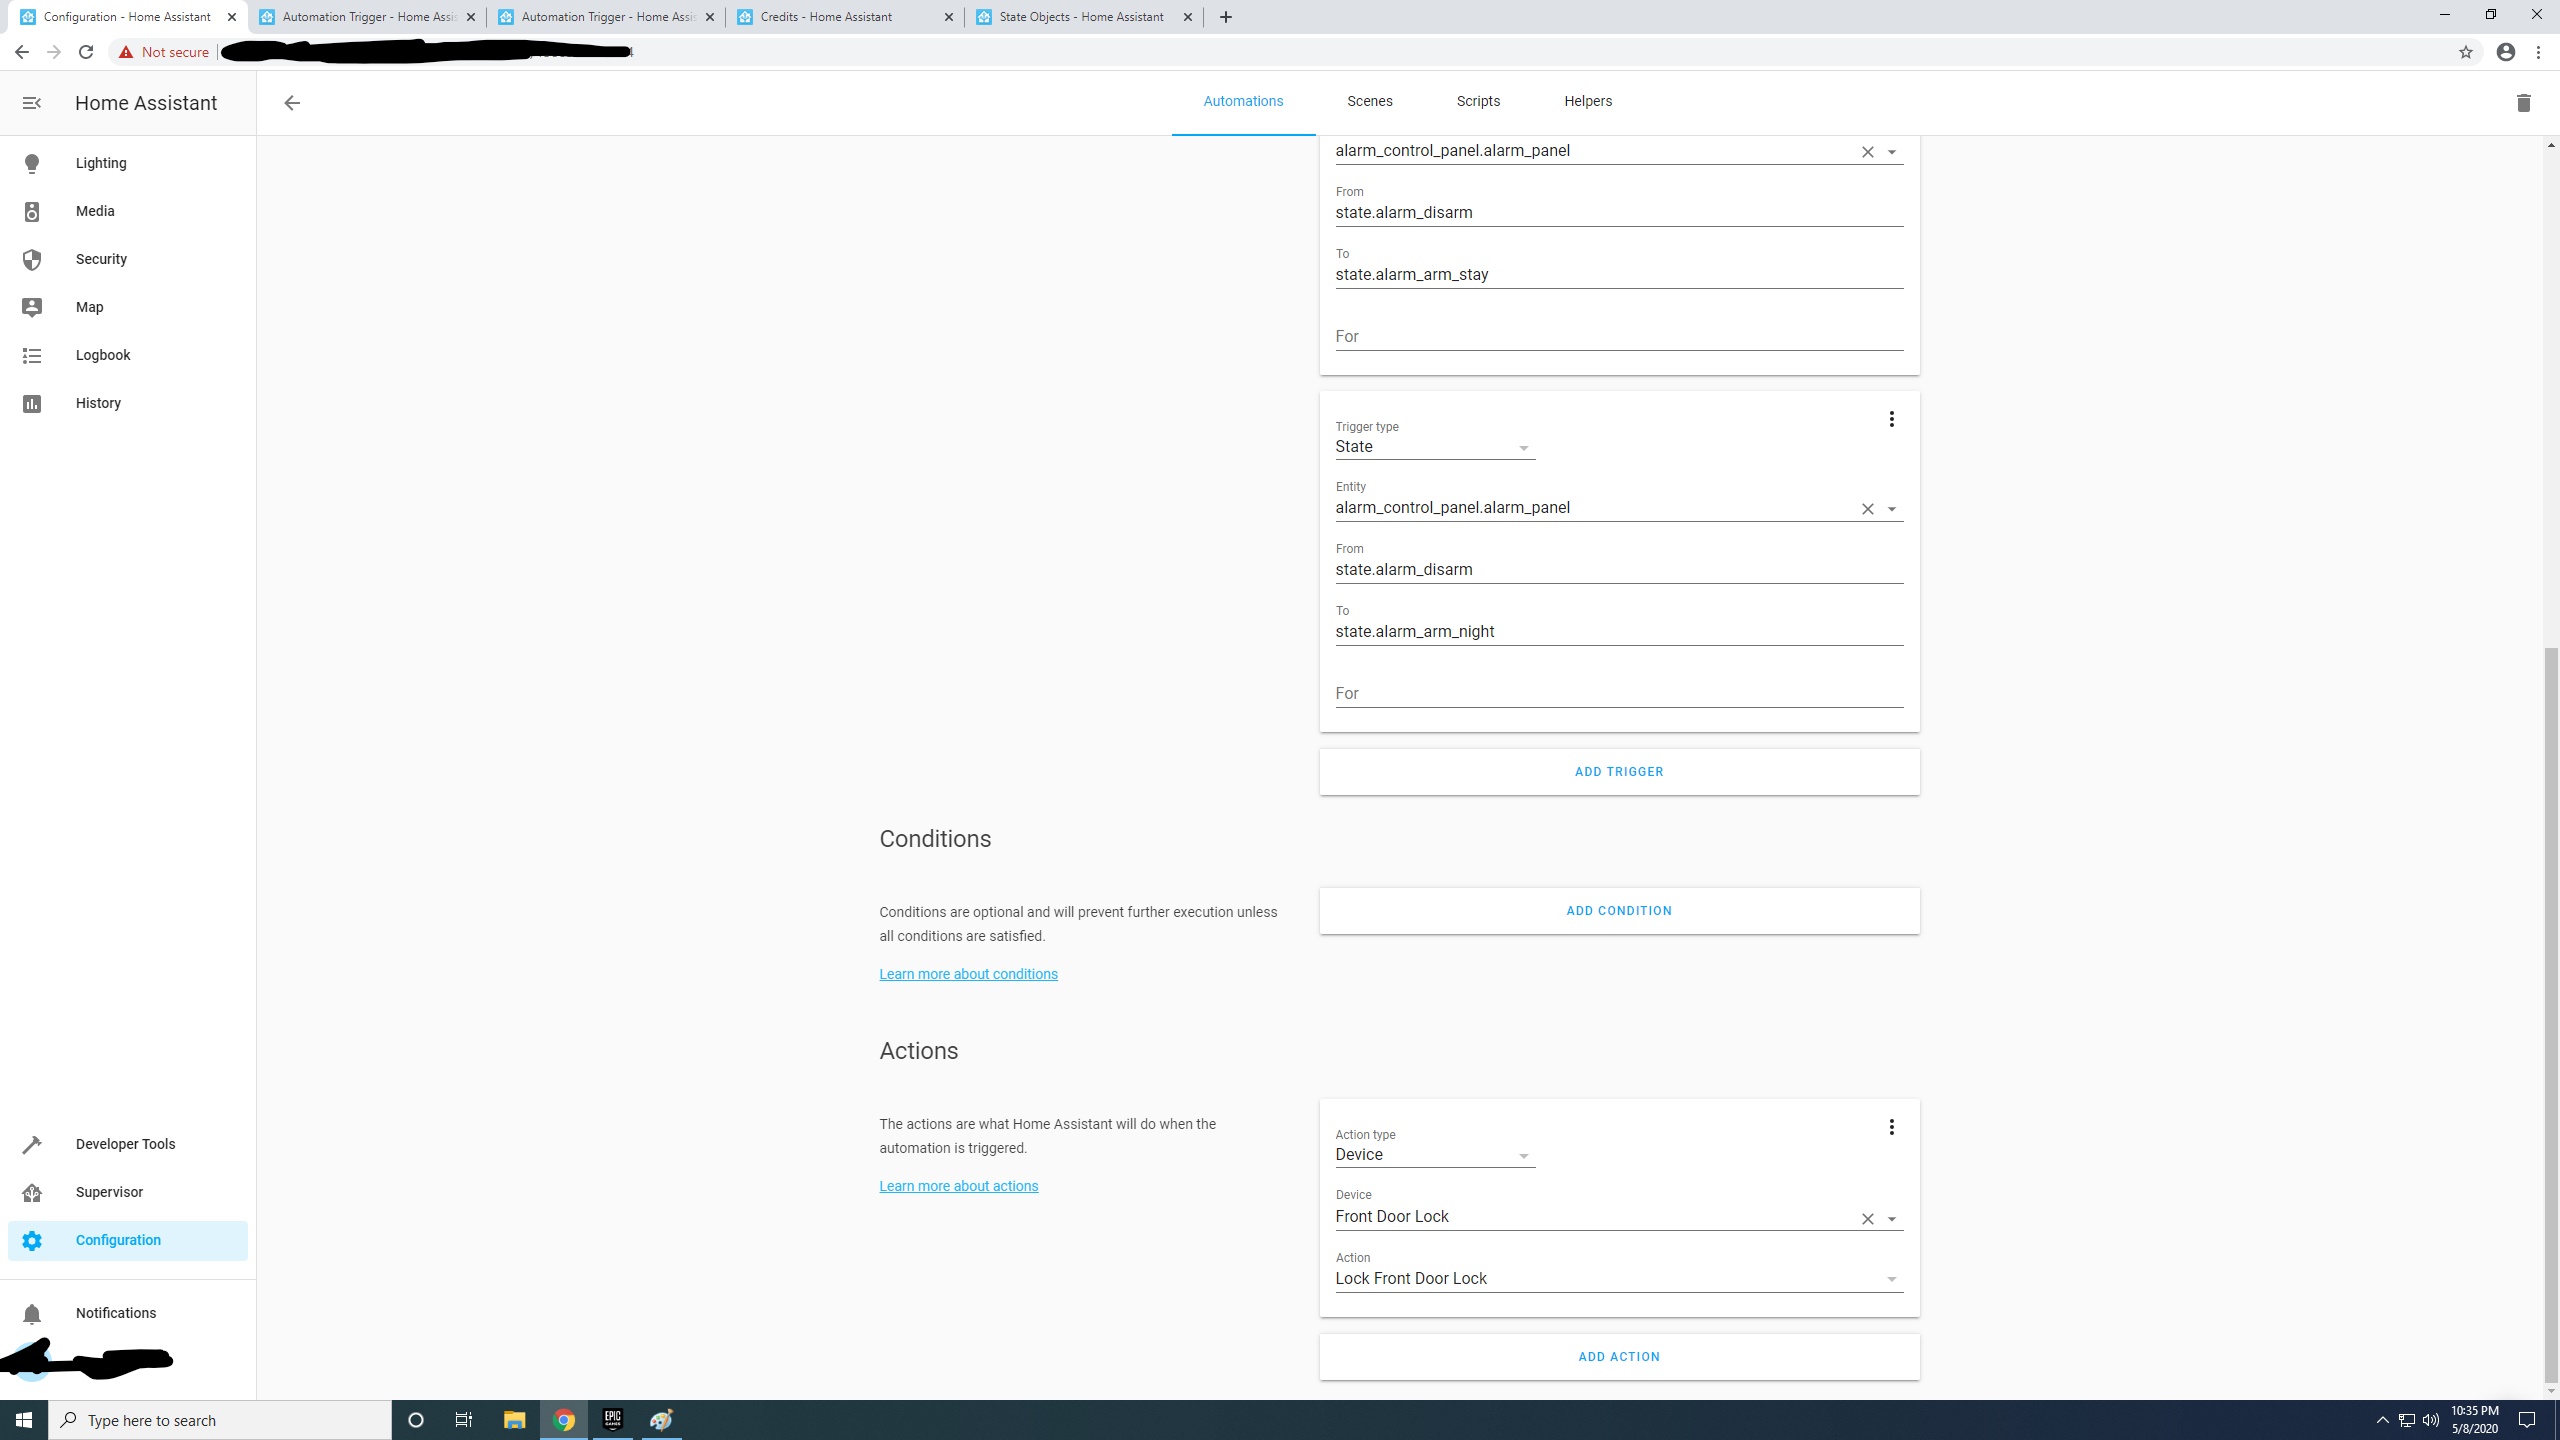Expand the alarm panel entity dropdown

pyautogui.click(x=1890, y=508)
